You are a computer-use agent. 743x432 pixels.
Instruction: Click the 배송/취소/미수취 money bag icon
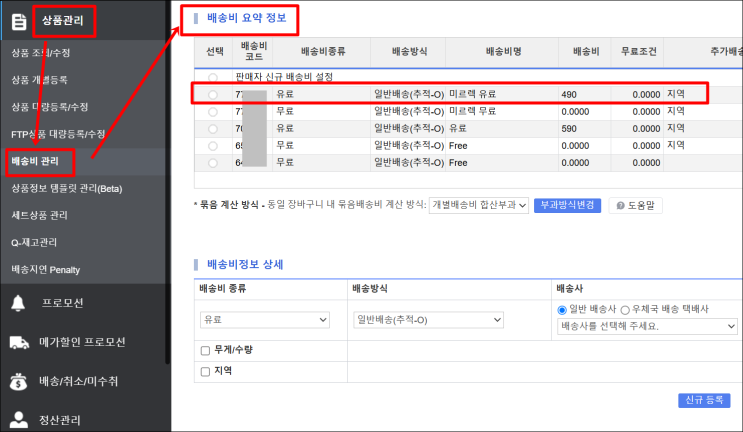pos(18,381)
